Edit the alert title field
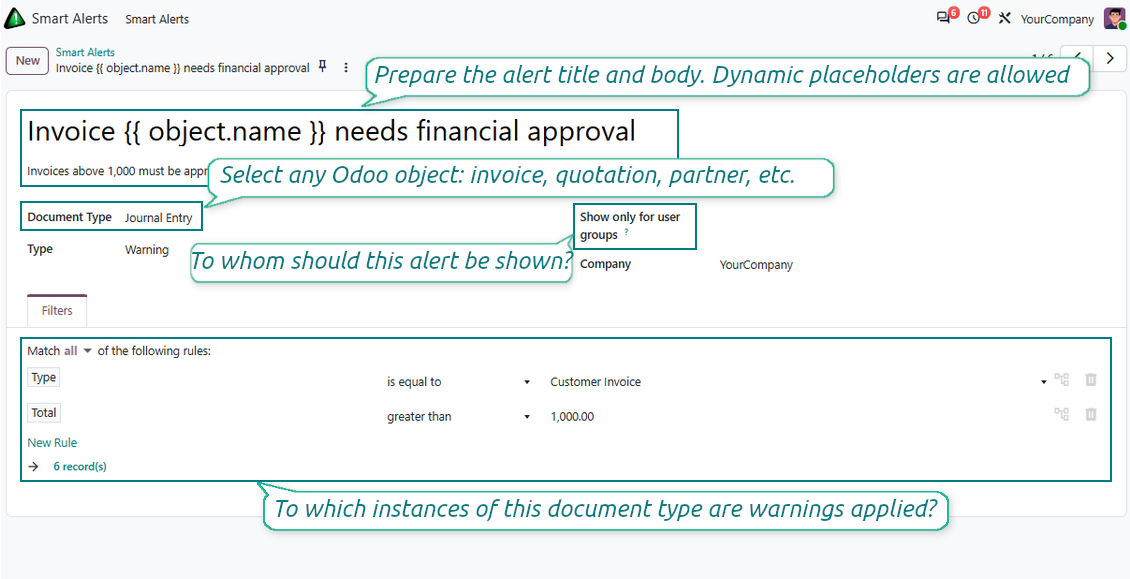The height and width of the screenshot is (579, 1130). click(x=332, y=131)
